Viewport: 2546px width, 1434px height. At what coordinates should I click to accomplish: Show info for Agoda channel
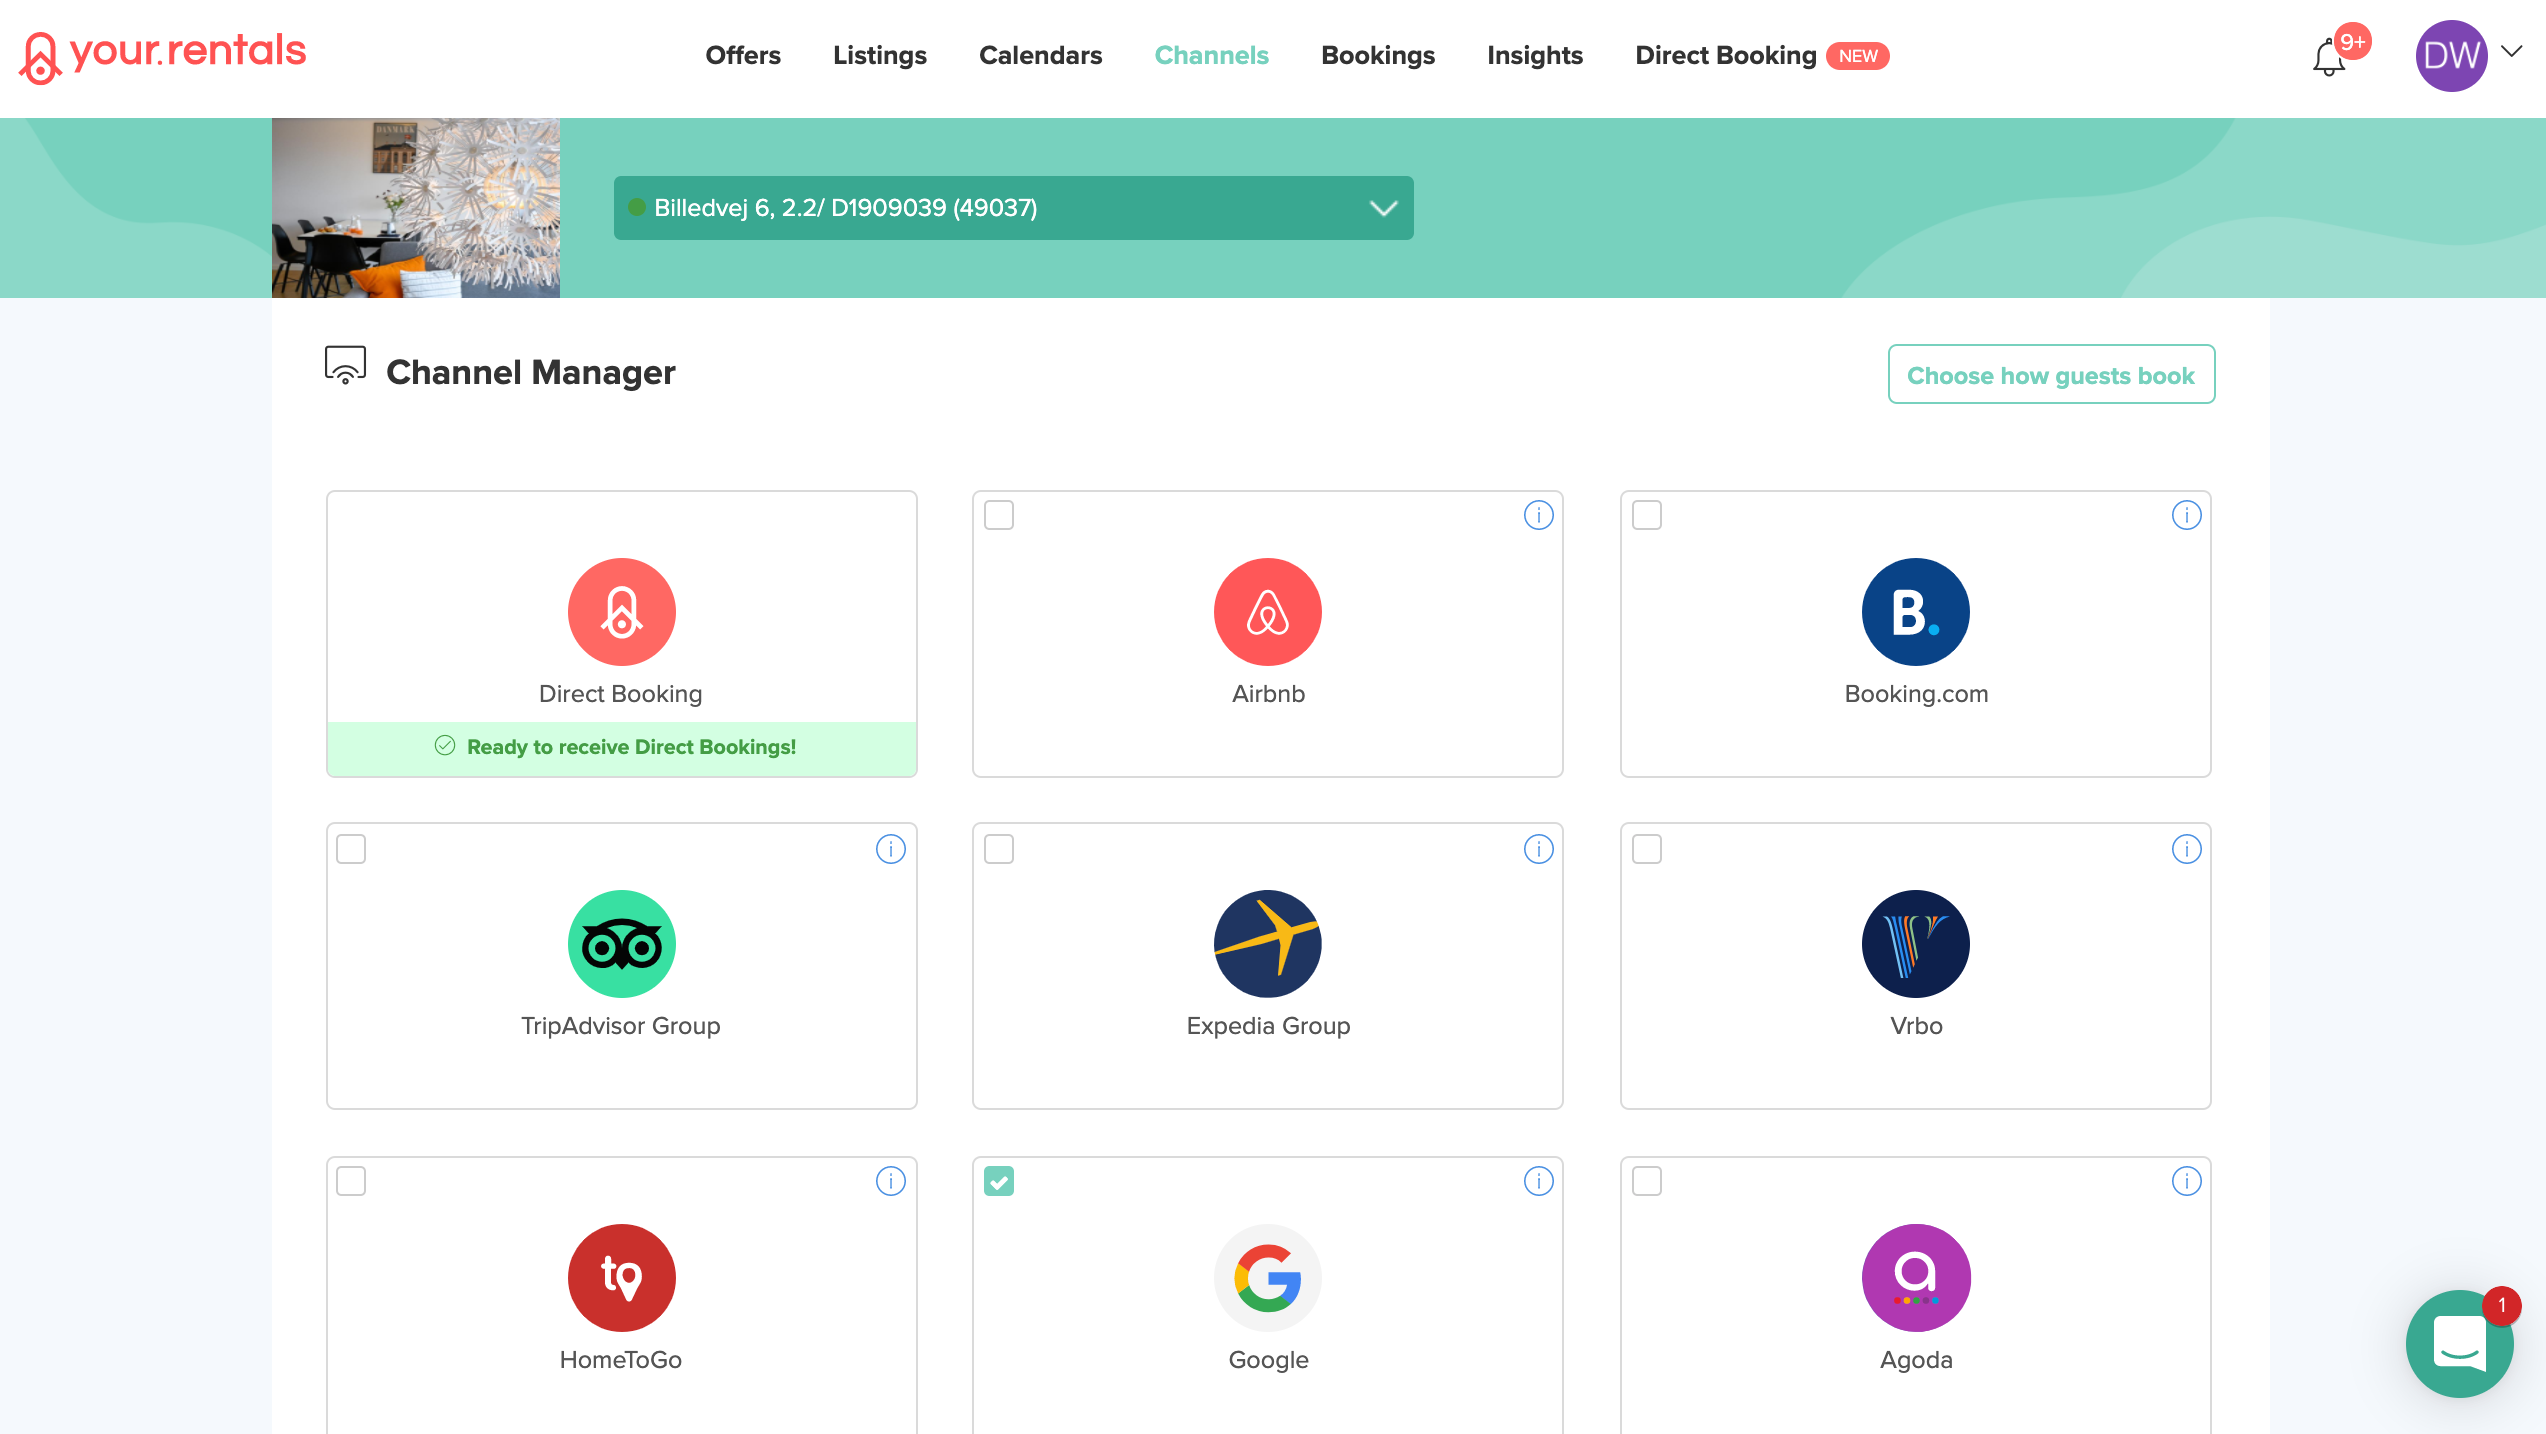2186,1181
